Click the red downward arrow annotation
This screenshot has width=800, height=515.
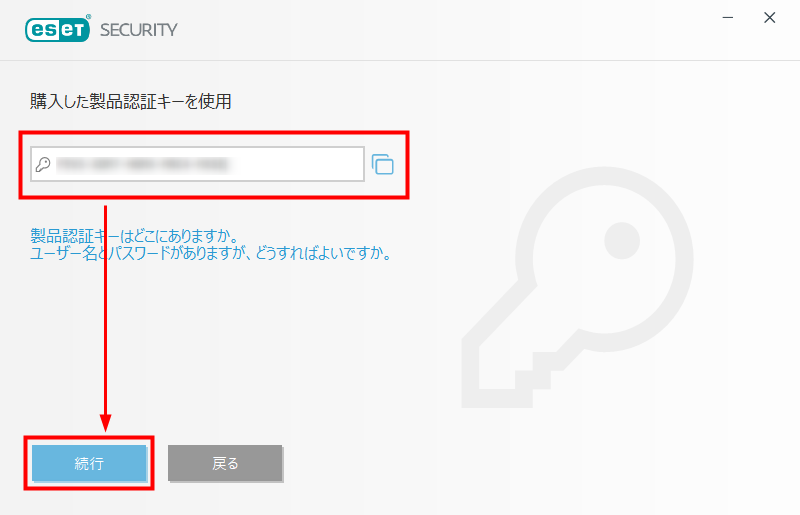106,318
